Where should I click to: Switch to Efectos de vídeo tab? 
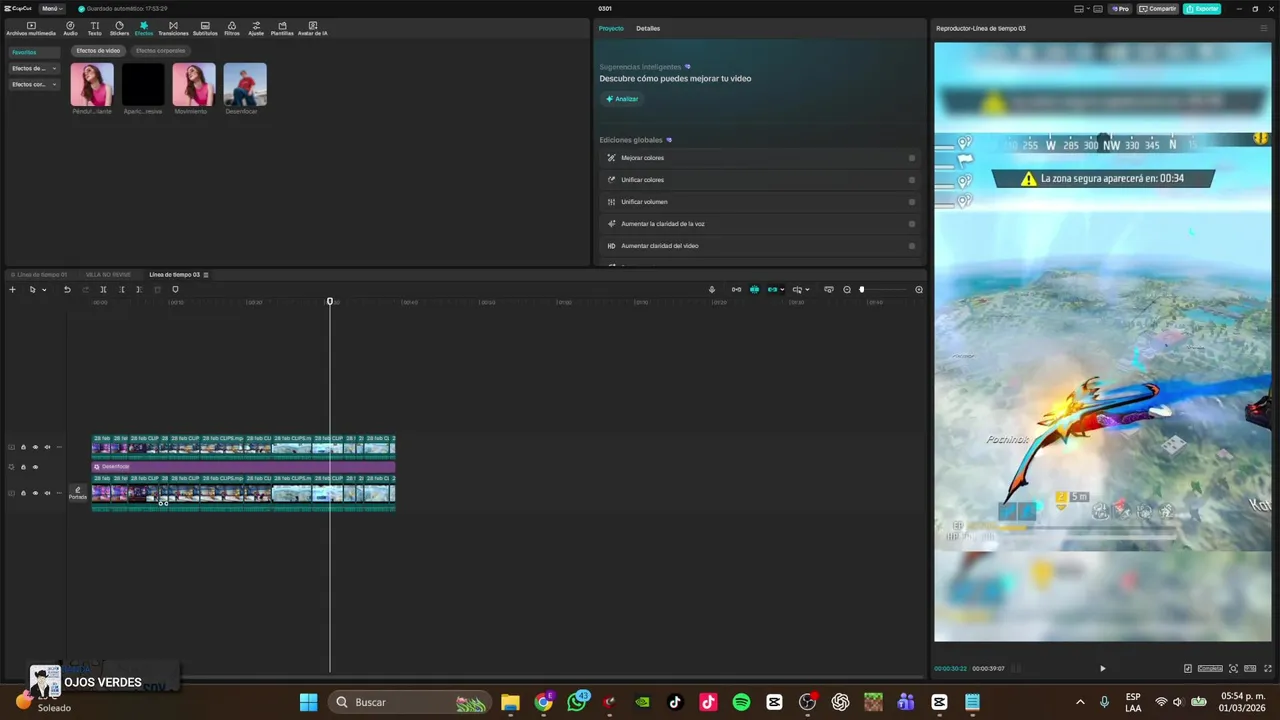(x=98, y=50)
